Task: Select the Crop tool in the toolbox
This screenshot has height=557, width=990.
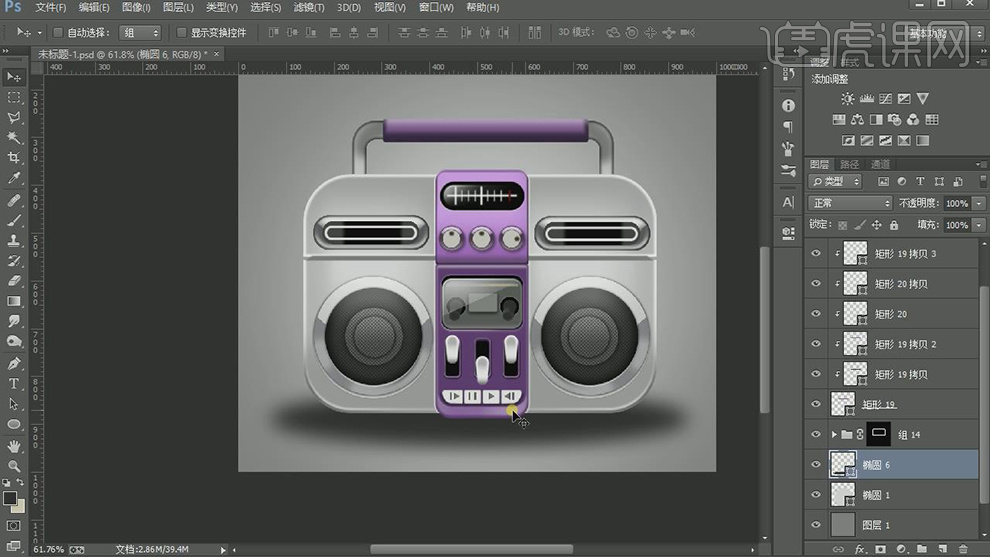Action: (x=14, y=158)
